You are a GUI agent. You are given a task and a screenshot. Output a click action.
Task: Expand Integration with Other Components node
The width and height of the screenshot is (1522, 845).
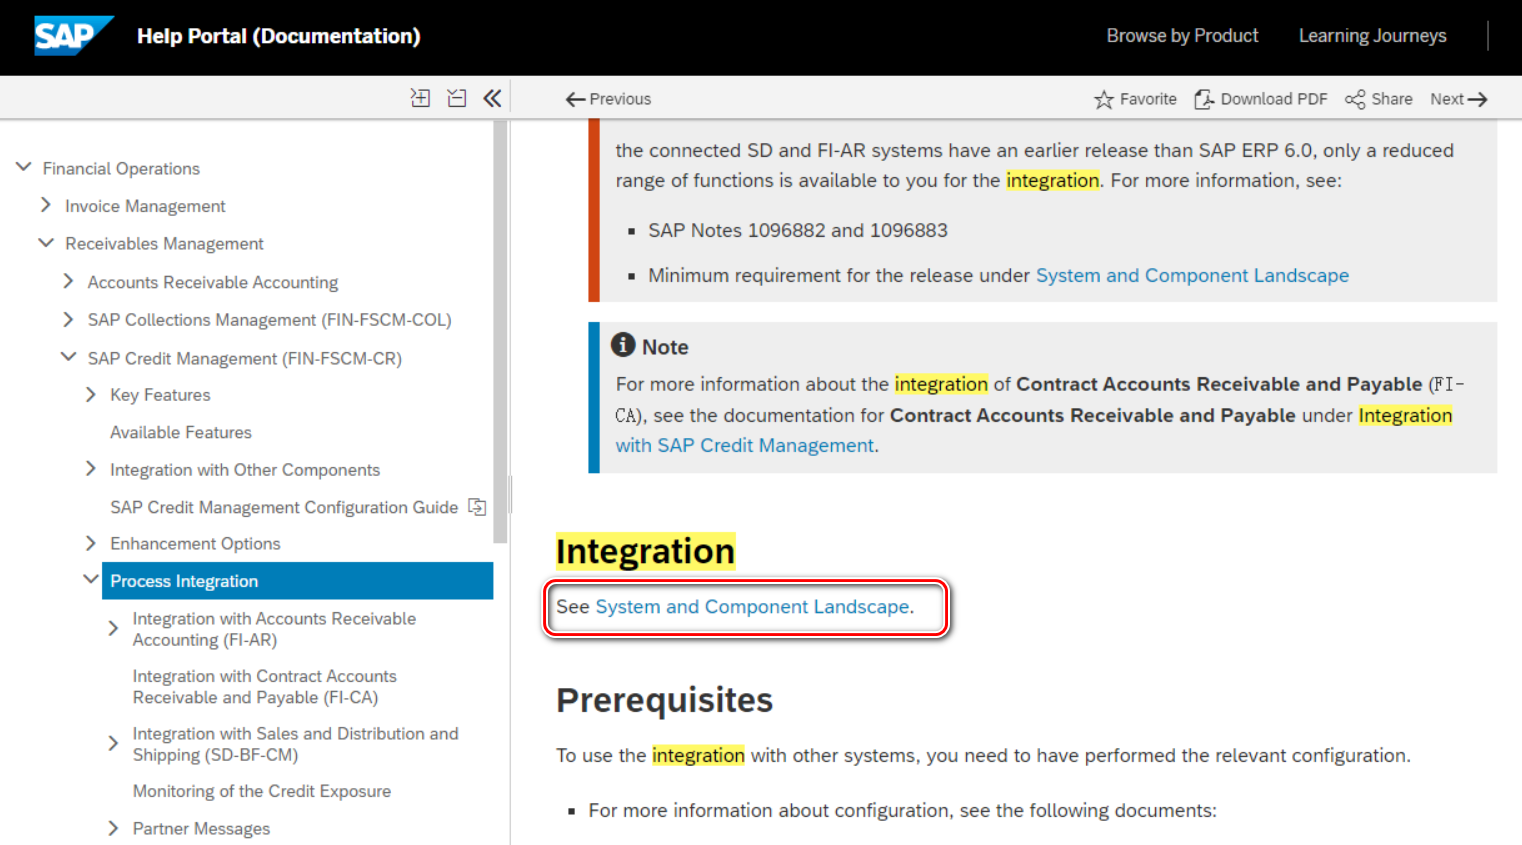coord(91,469)
